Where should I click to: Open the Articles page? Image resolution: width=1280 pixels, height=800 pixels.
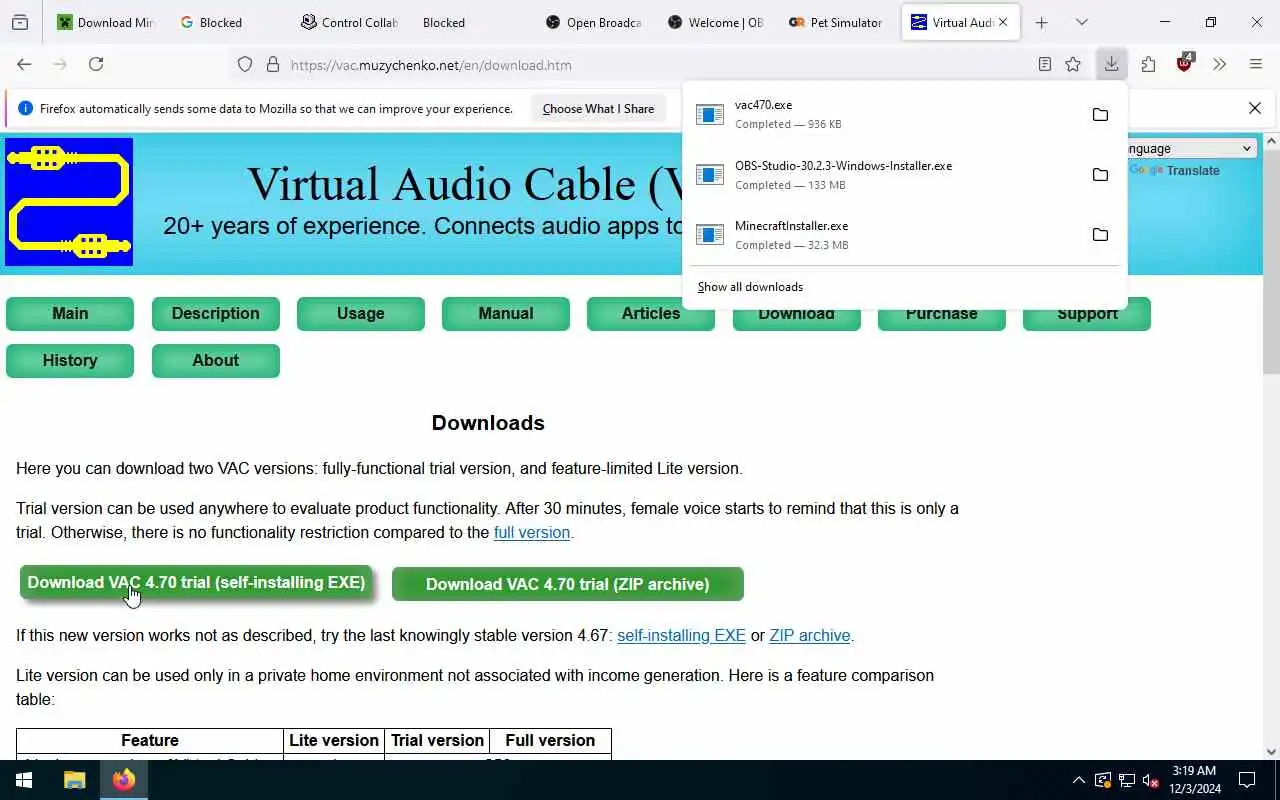pyautogui.click(x=651, y=313)
